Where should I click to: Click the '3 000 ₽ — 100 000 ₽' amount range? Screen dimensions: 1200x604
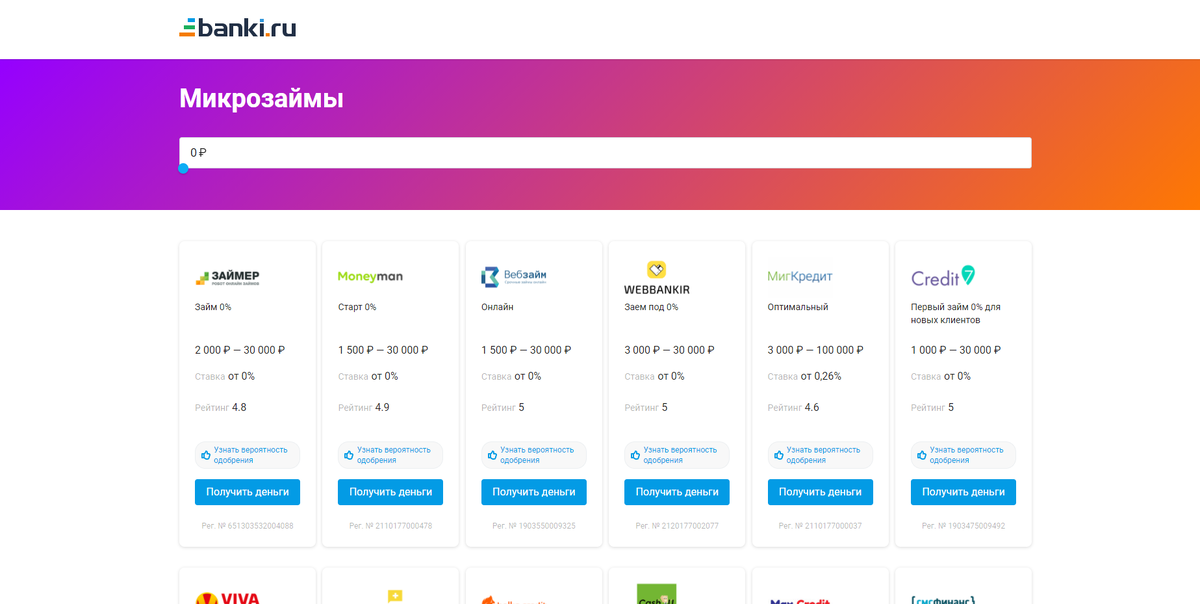(x=815, y=350)
